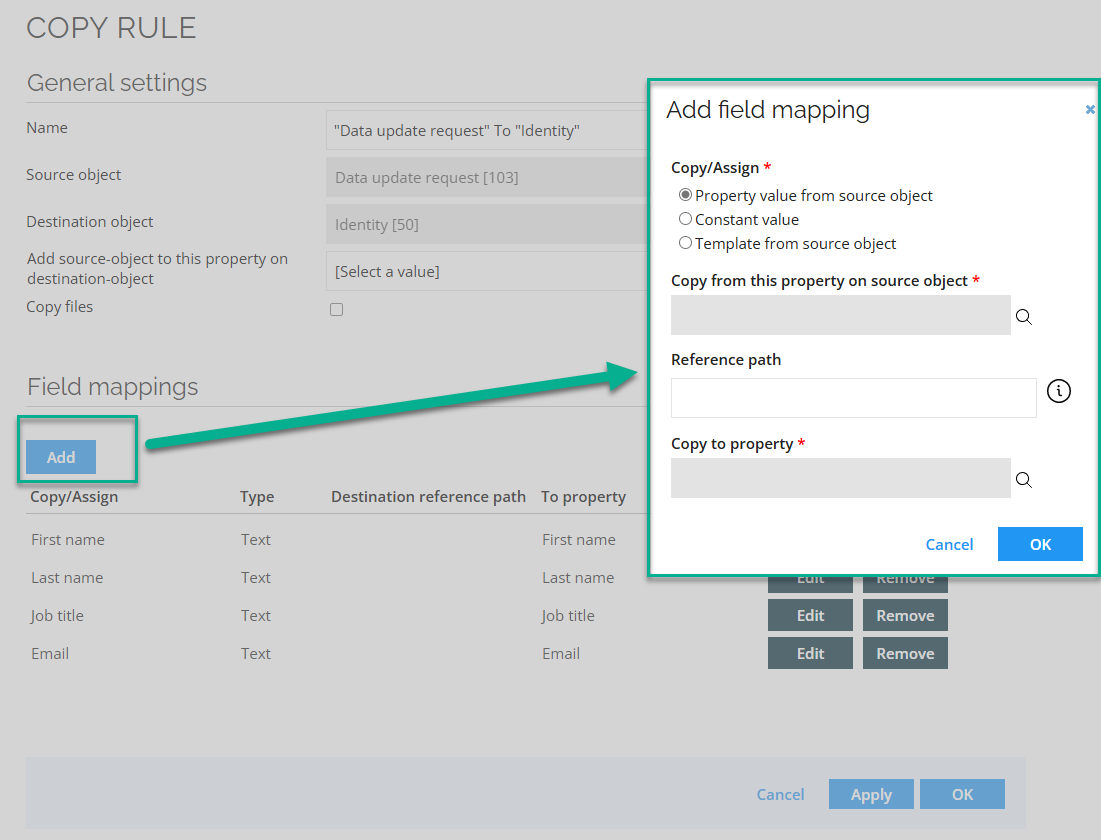Select Email in Copy/Assign column
Image resolution: width=1101 pixels, height=840 pixels.
[x=50, y=653]
